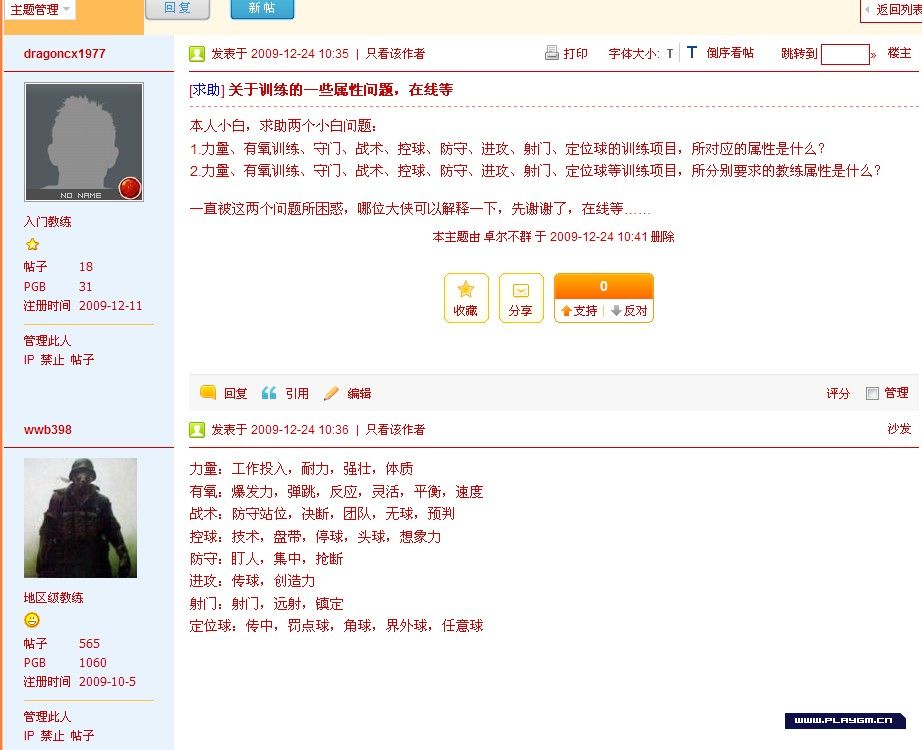Screen dimensions: 922x750
Task: Click the 倒序看帖 reverse order link
Action: pos(730,54)
